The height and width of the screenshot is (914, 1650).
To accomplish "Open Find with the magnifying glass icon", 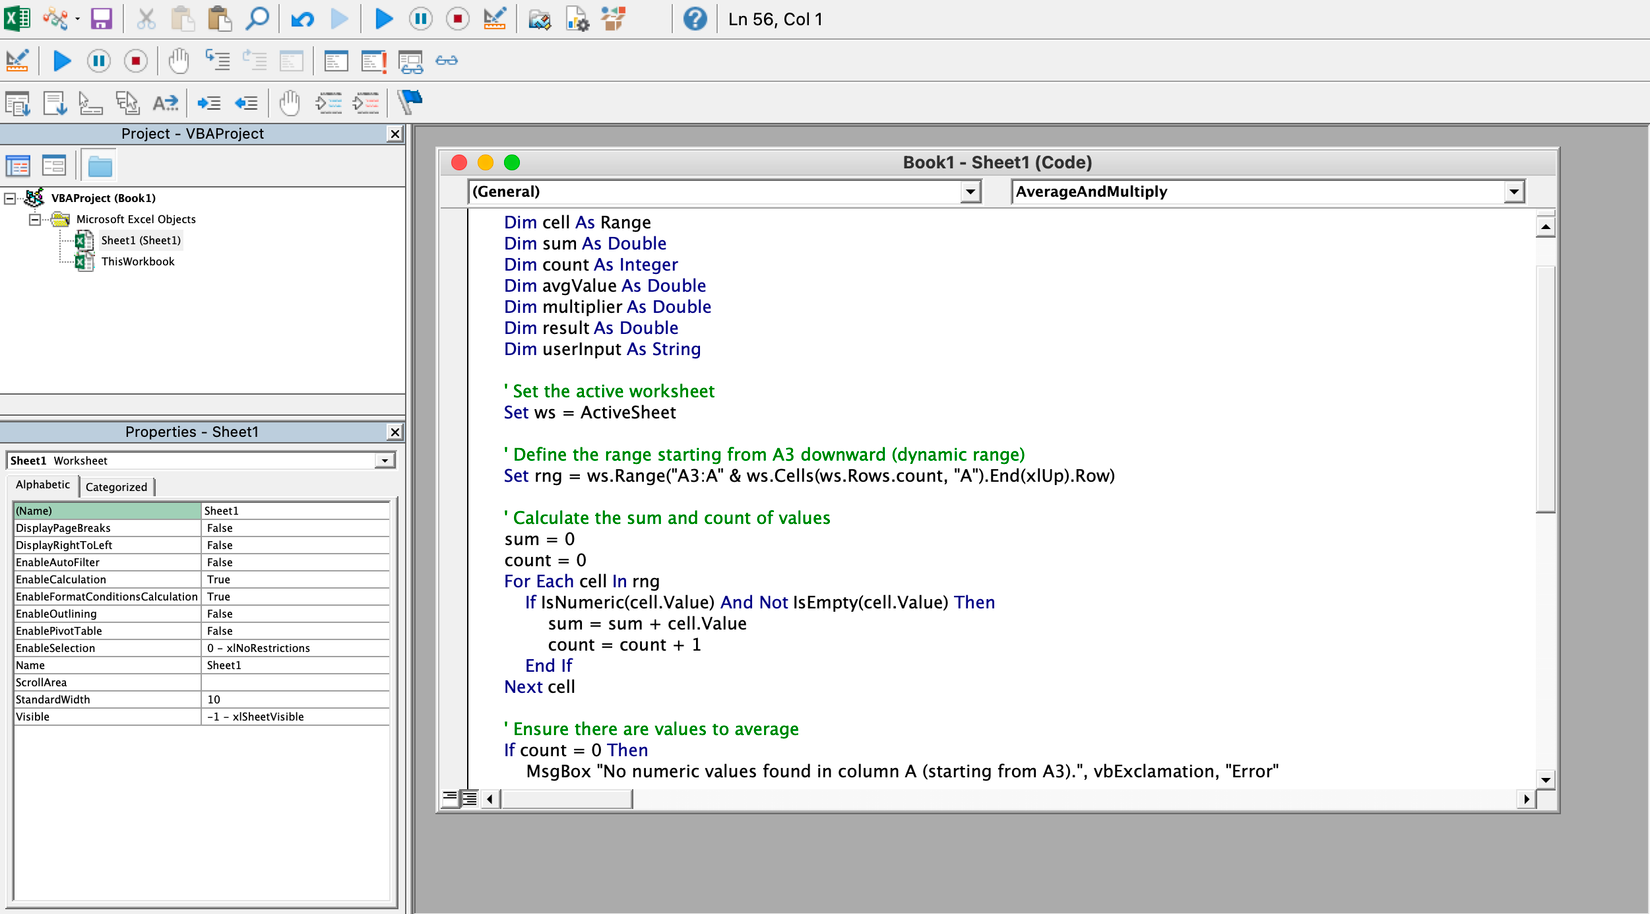I will point(257,19).
